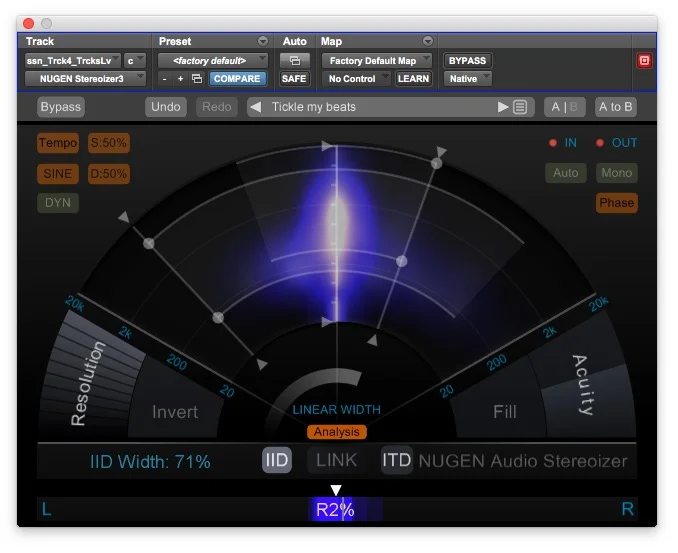
Task: Toggle the Phase button
Action: coord(617,203)
